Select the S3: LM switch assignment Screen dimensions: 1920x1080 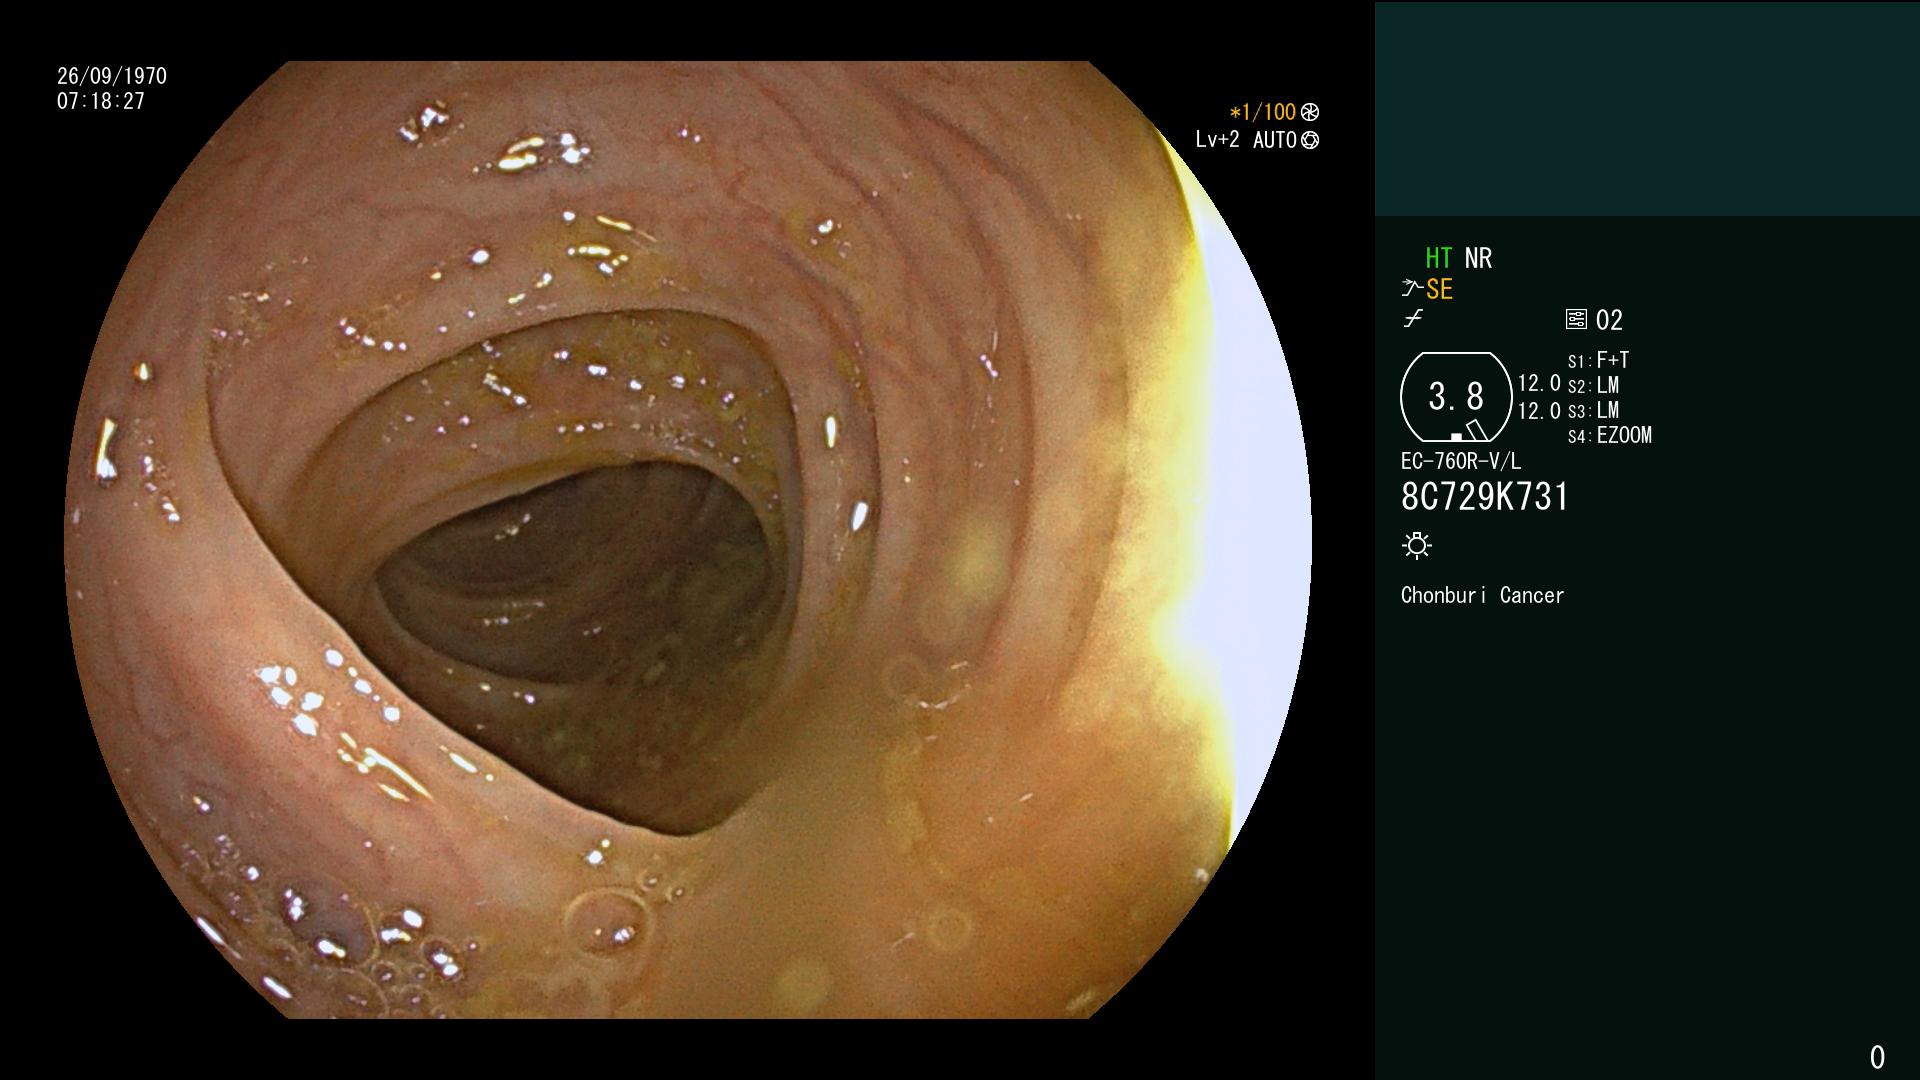click(1593, 410)
